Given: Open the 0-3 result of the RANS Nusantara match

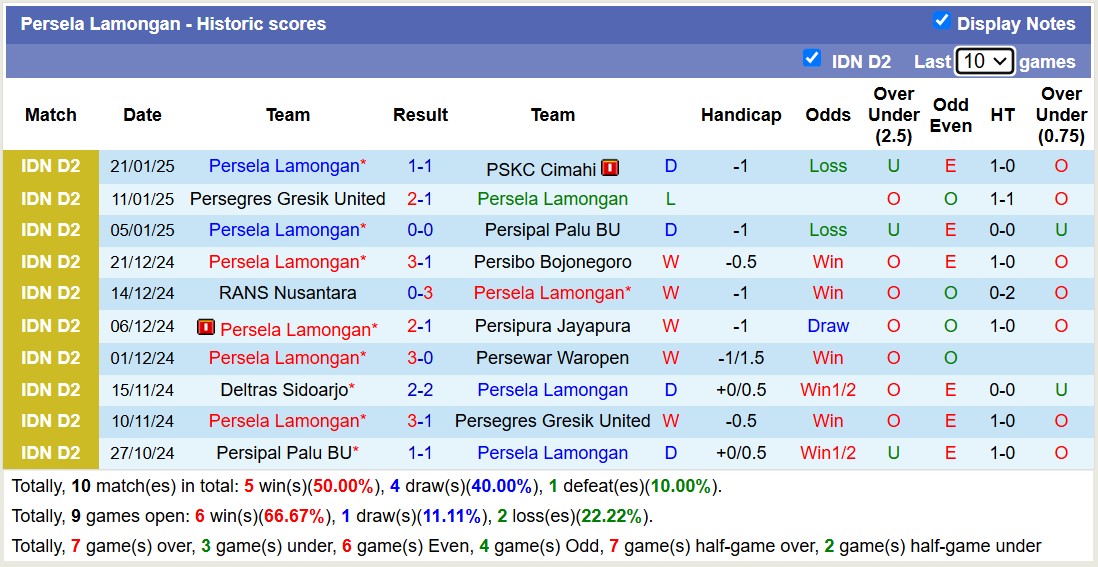Looking at the screenshot, I should tap(420, 294).
